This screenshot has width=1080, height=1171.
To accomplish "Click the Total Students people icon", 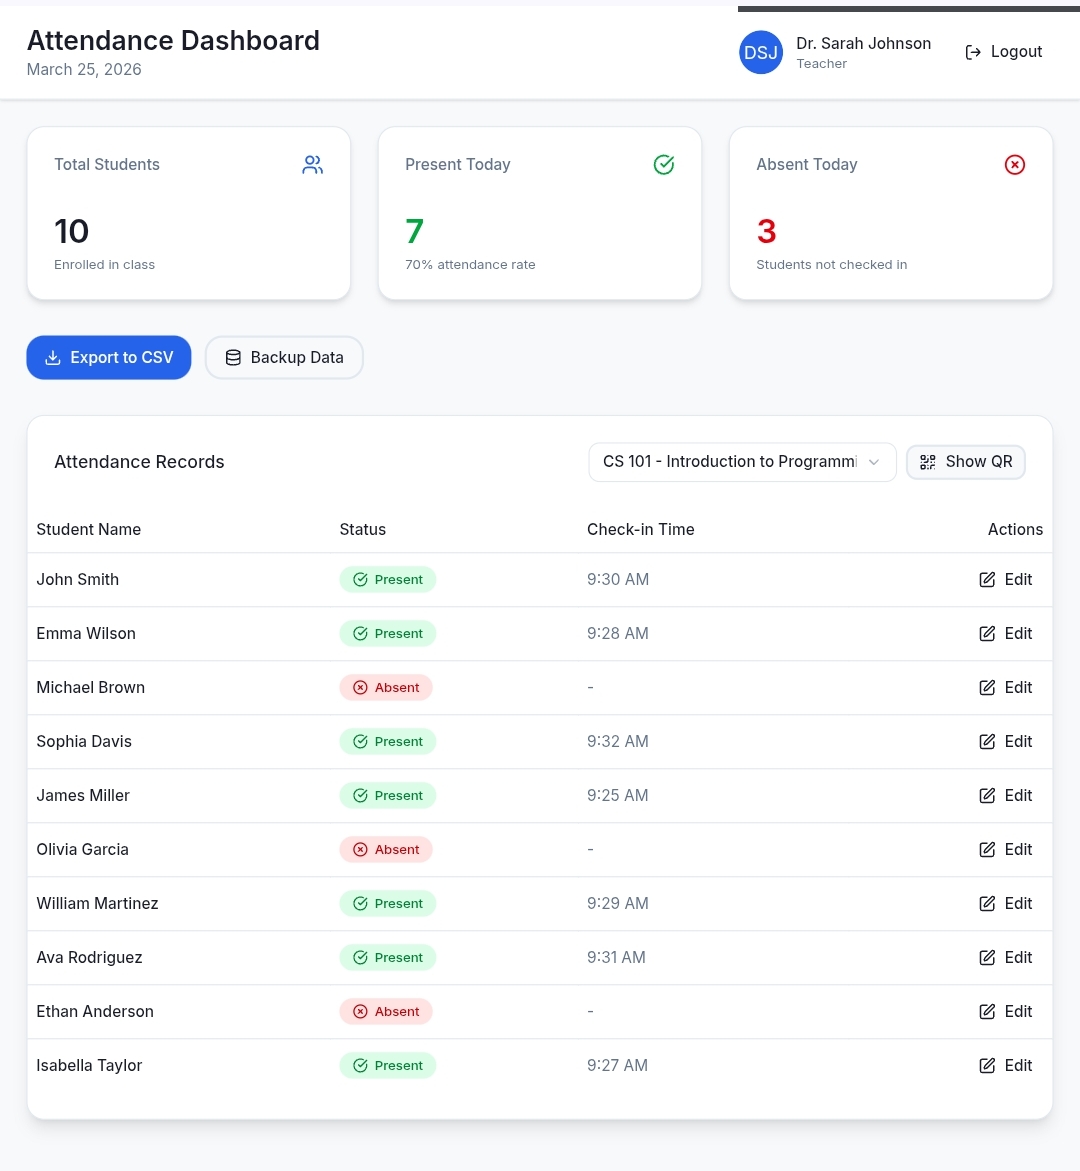I will [313, 165].
